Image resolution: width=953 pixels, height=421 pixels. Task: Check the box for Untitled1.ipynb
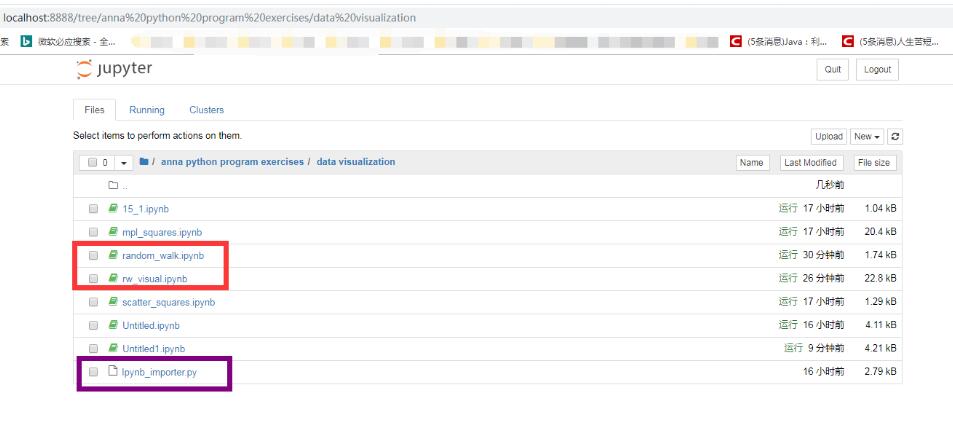coord(93,349)
